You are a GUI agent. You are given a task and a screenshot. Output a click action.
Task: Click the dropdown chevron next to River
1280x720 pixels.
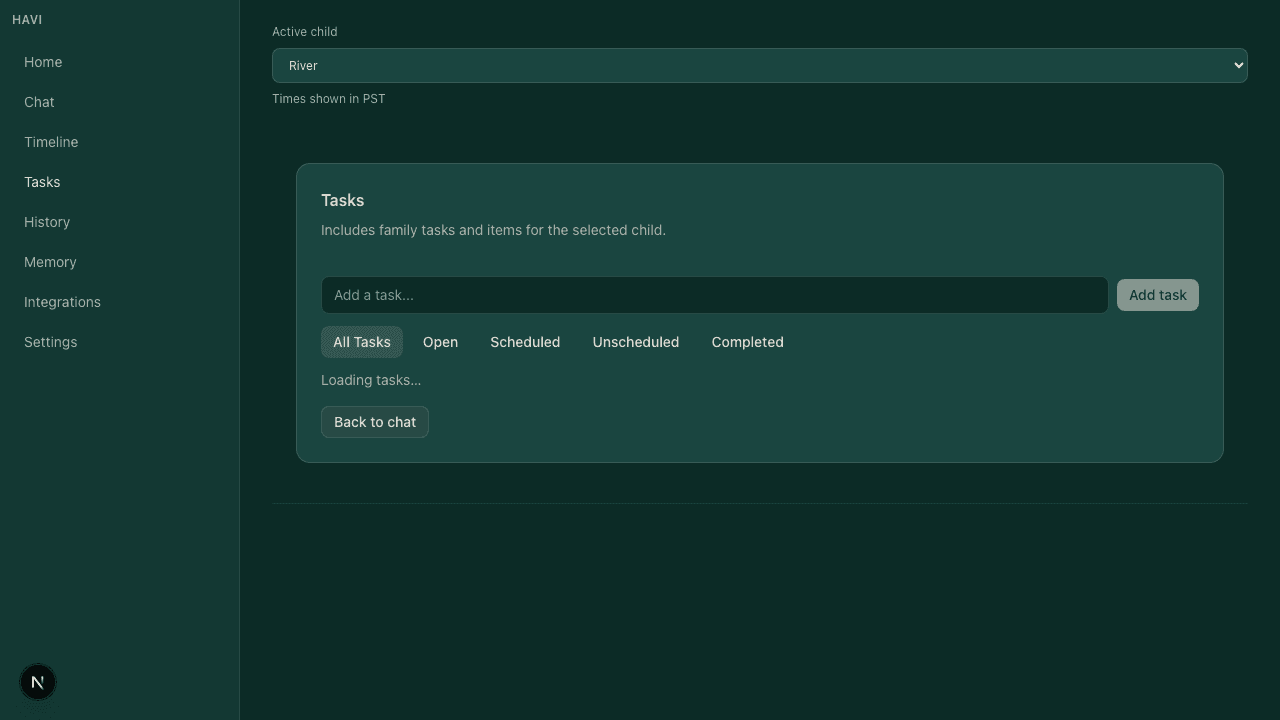point(1237,65)
